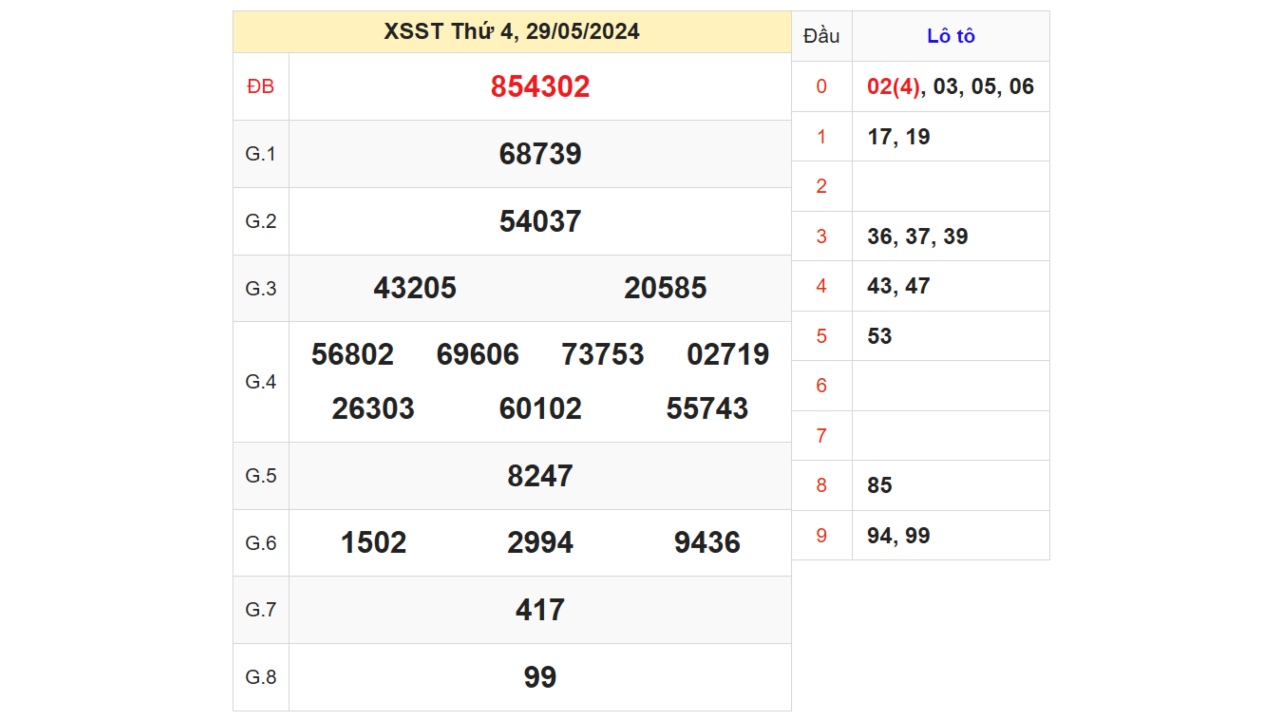This screenshot has width=1280, height=720.
Task: Select loto entry 17, 19
Action: pos(899,137)
